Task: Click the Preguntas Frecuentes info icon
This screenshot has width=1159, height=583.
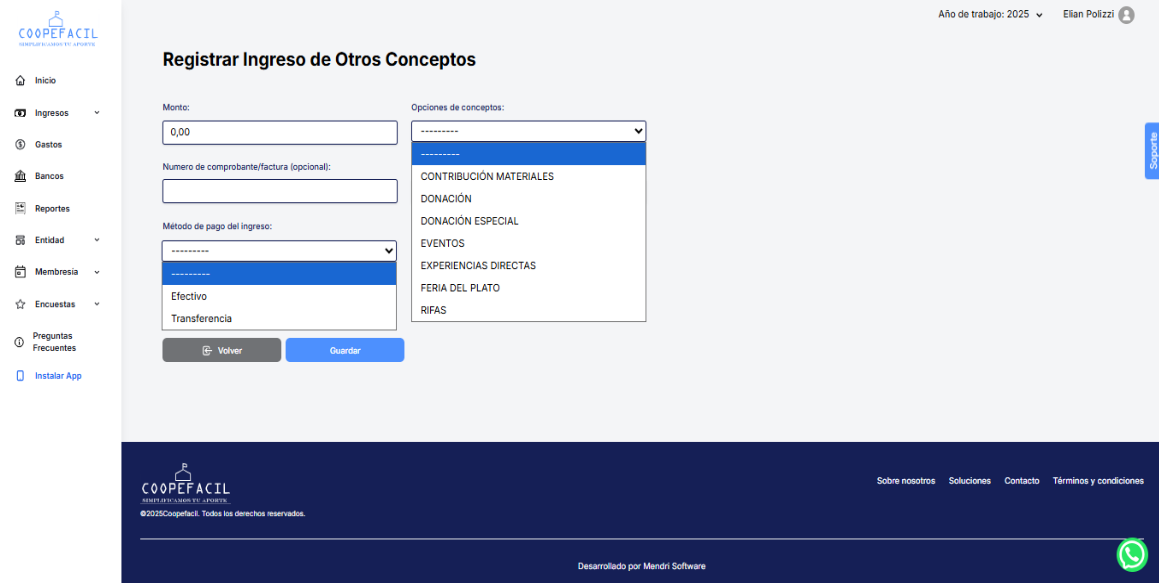Action: (x=19, y=342)
